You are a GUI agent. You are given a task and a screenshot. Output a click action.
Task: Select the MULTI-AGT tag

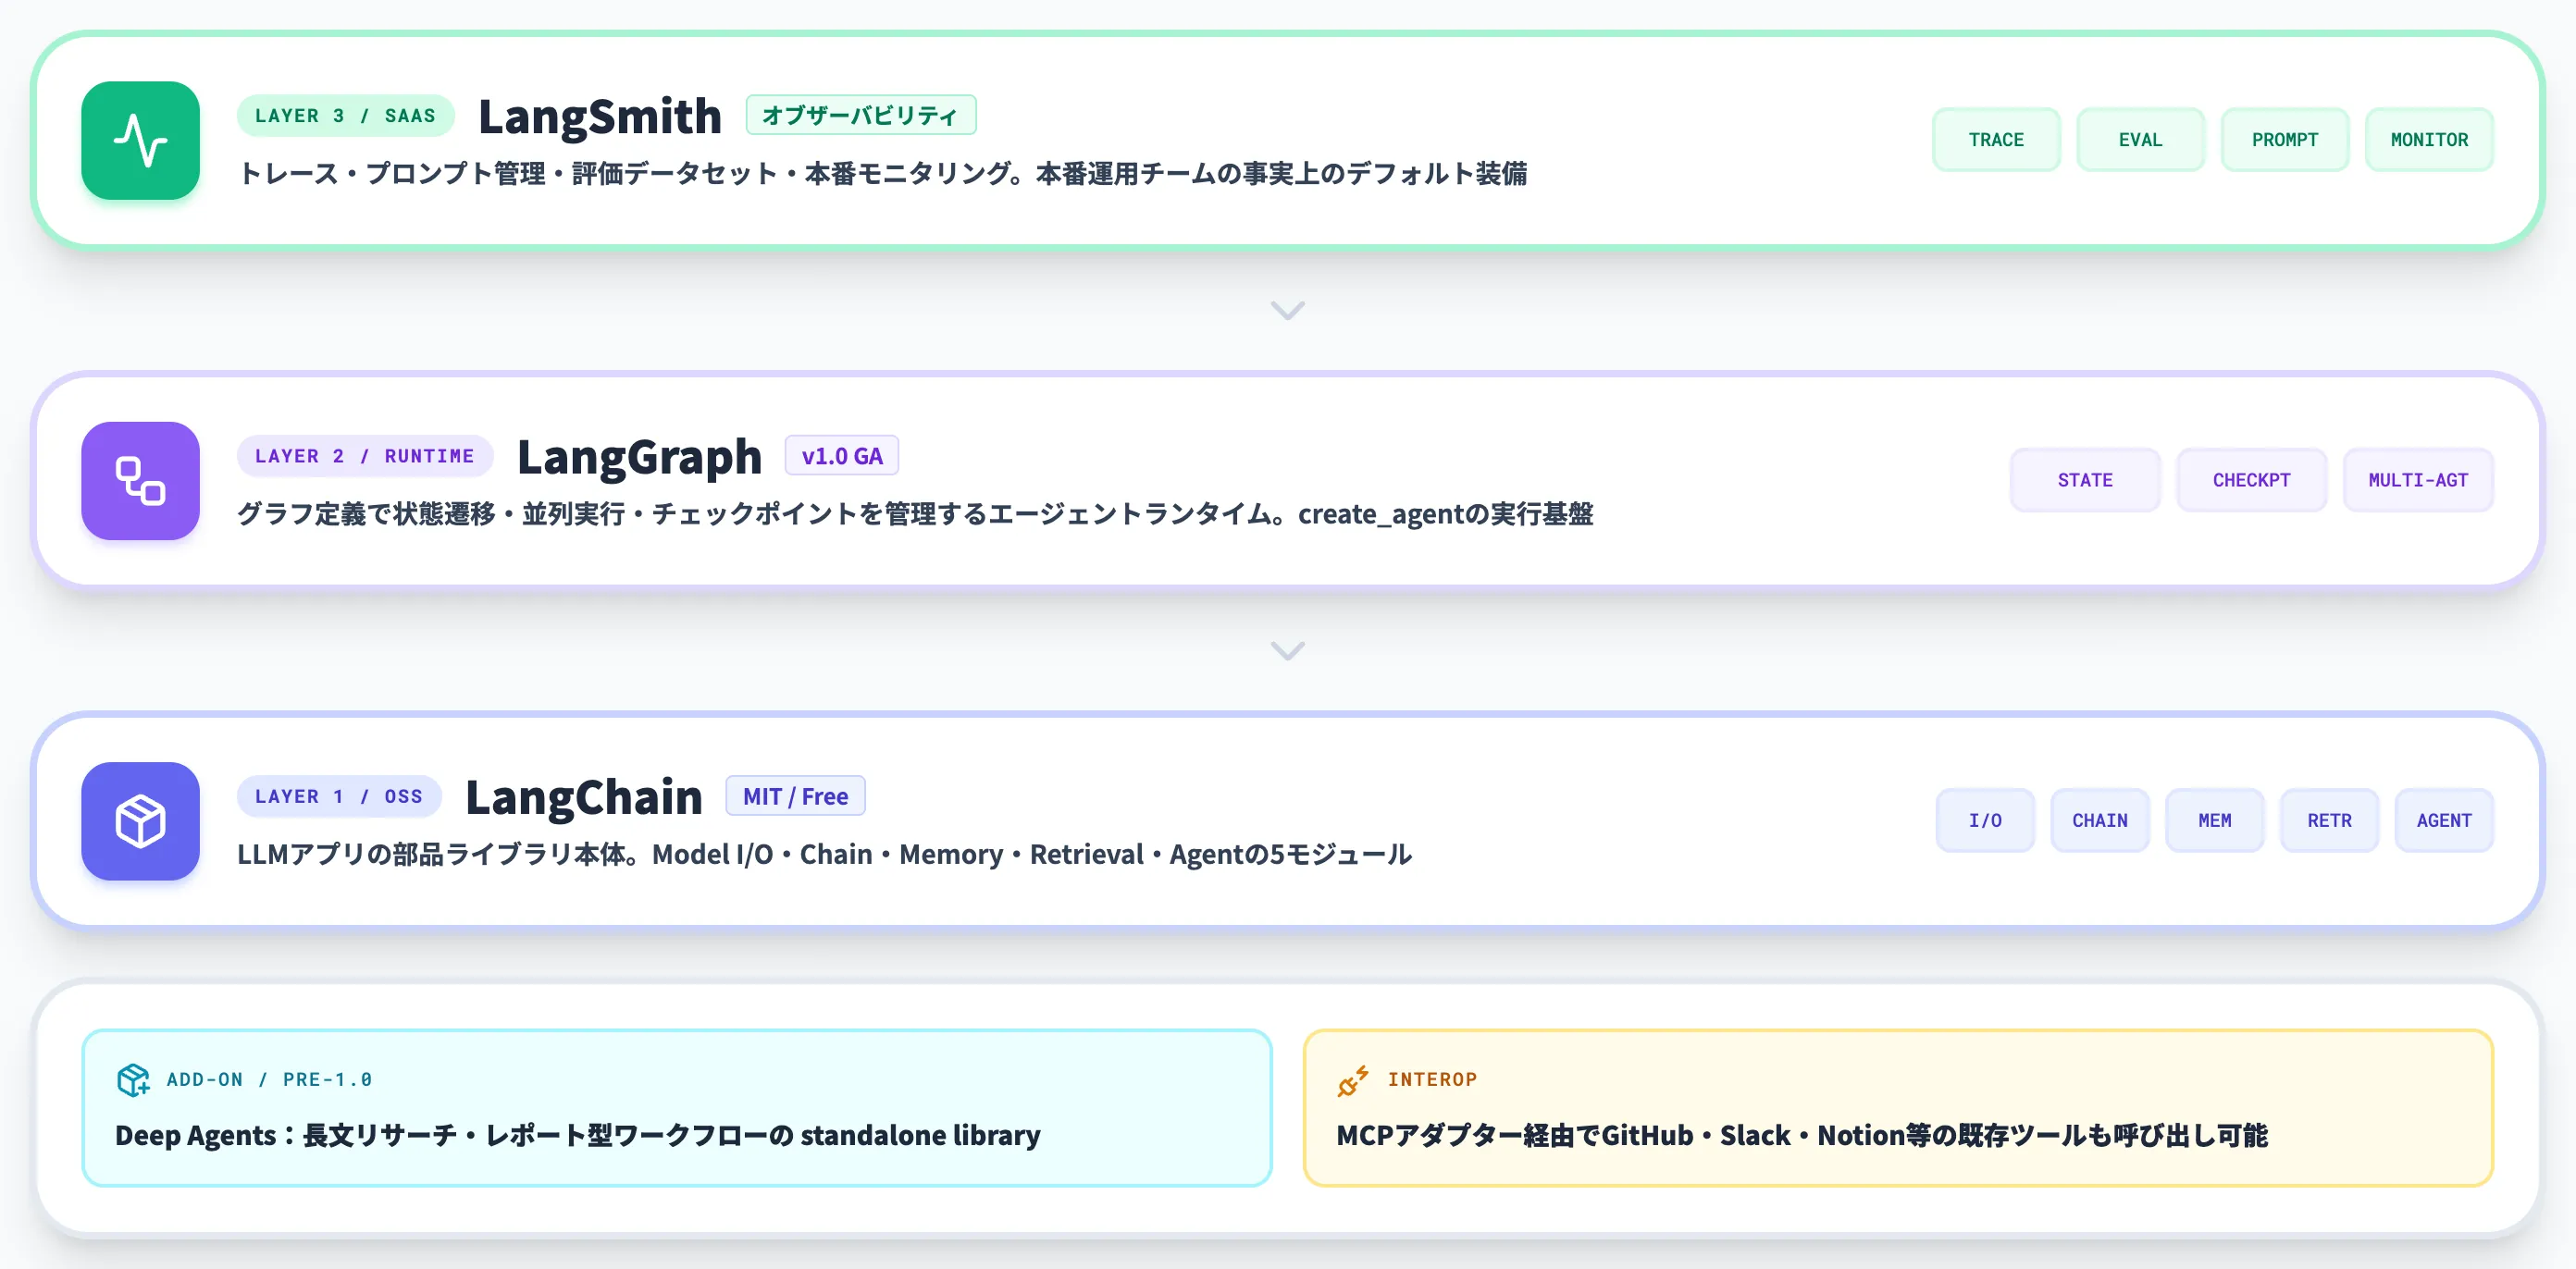[2418, 480]
